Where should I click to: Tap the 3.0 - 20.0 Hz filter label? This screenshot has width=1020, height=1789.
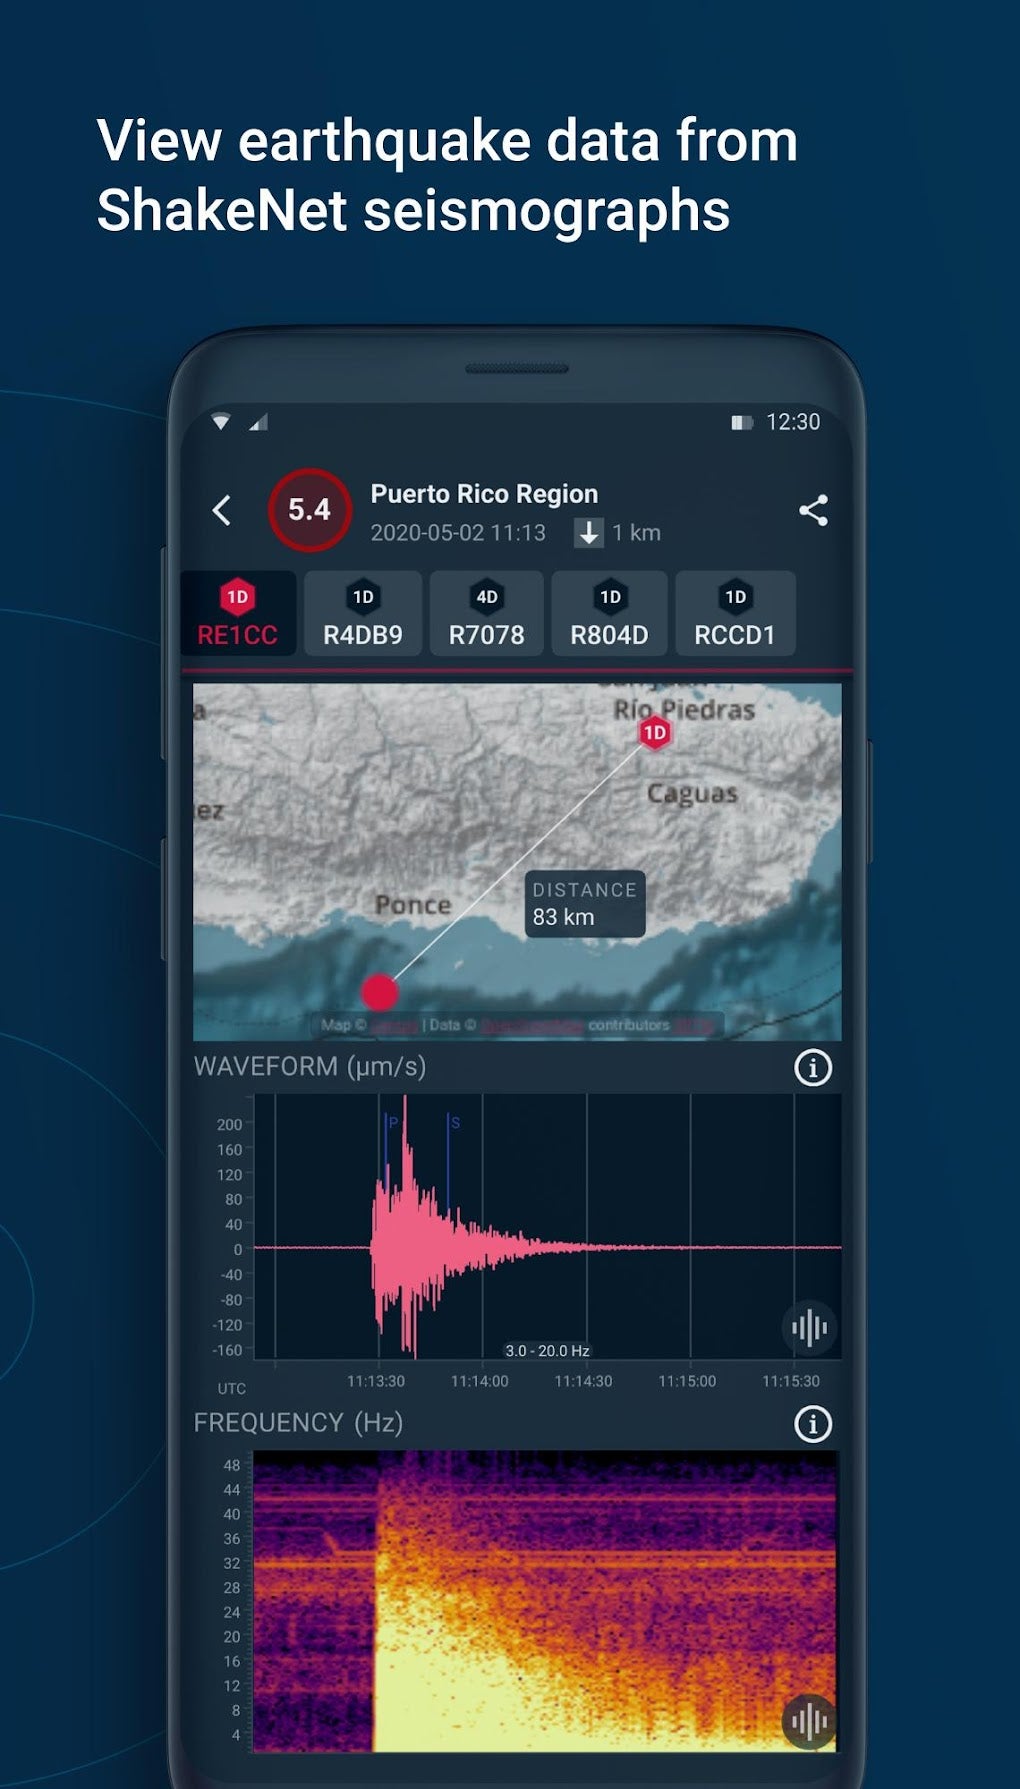(547, 1351)
